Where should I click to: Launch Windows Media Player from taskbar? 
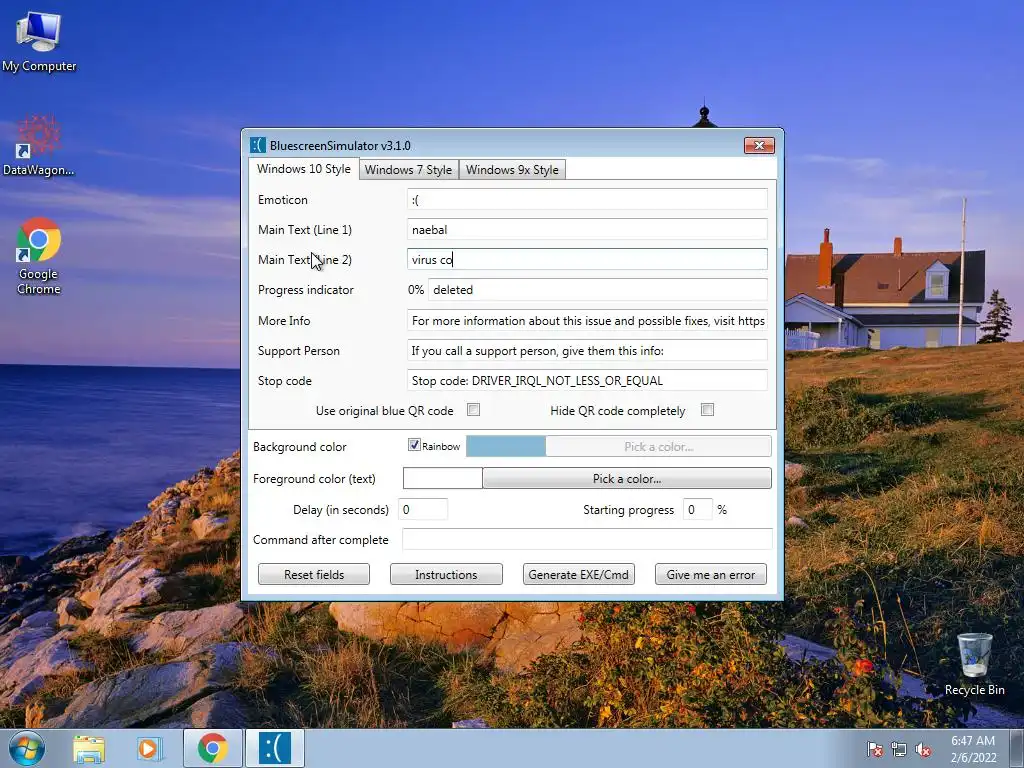[149, 749]
